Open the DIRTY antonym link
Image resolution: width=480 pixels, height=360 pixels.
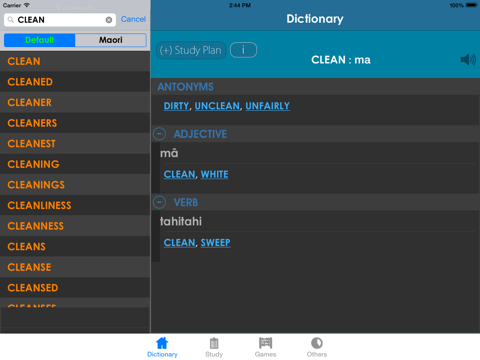click(x=176, y=106)
